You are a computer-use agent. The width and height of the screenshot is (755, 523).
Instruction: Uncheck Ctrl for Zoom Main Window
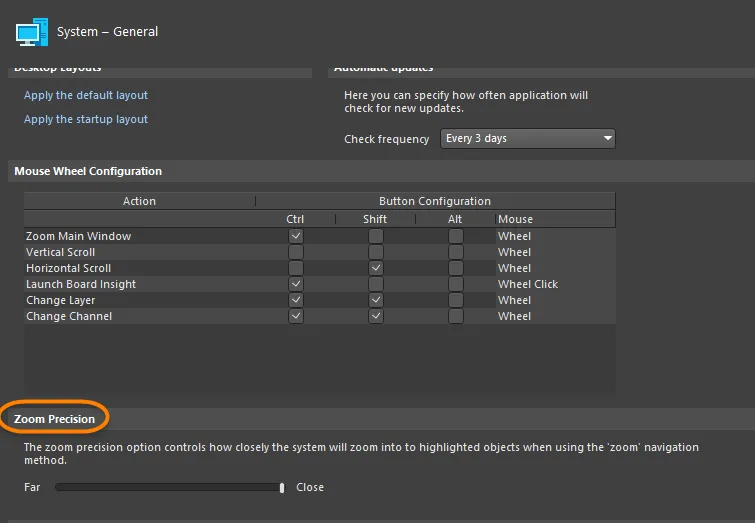point(295,236)
